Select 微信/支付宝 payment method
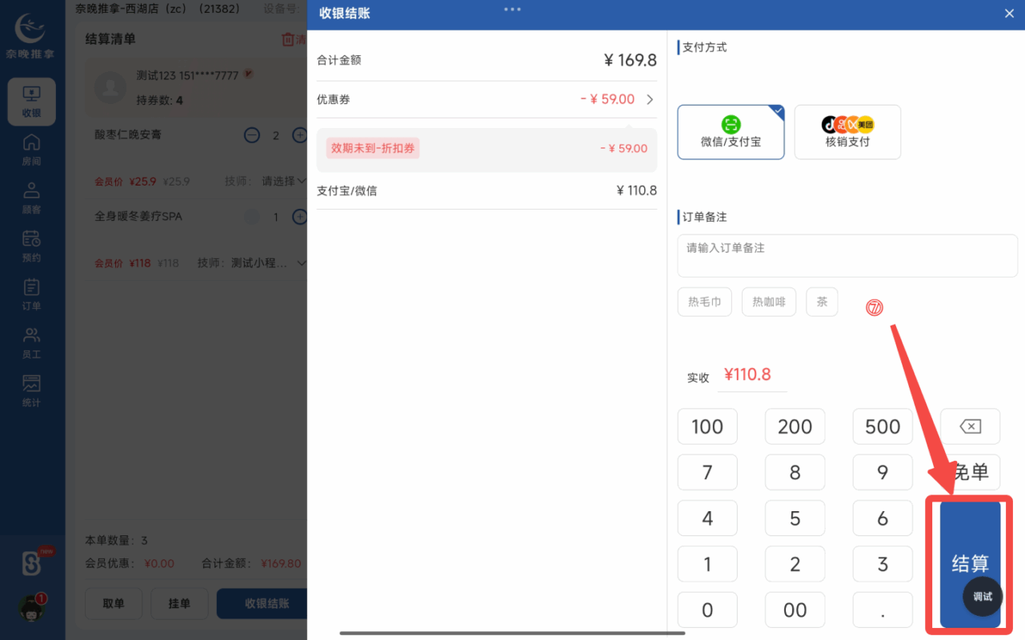 coord(731,131)
